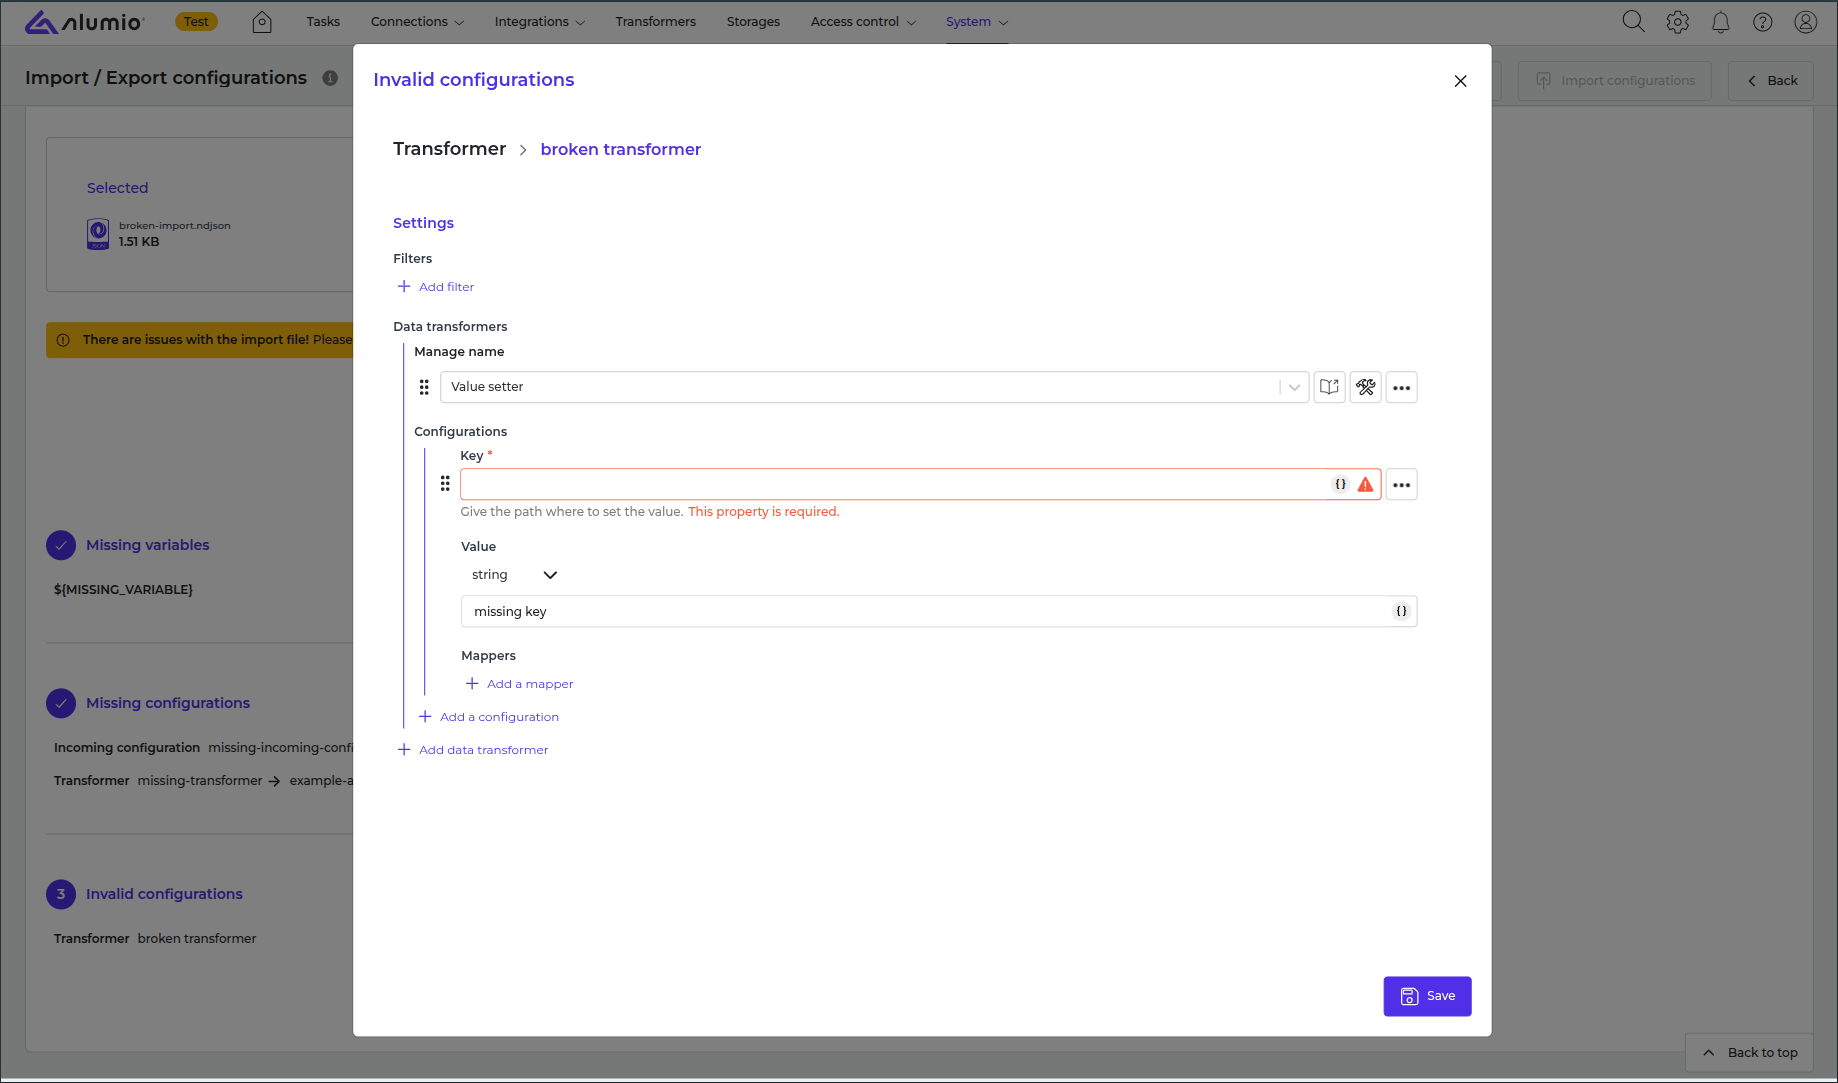Close the Invalid configurations dialog
Screen dimensions: 1838x1083
click(1460, 81)
